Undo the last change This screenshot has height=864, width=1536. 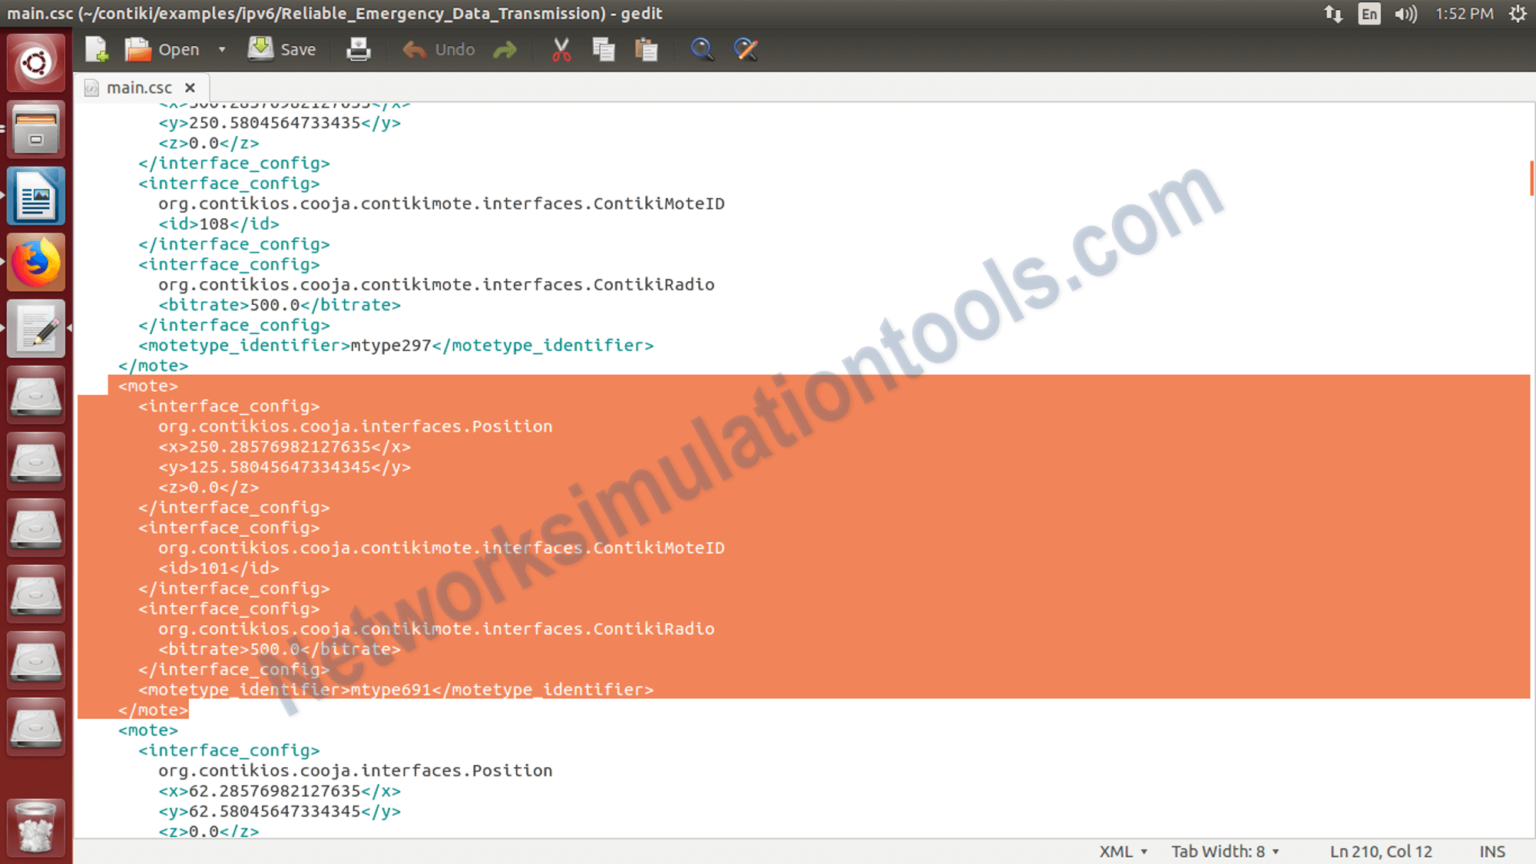tap(438, 48)
